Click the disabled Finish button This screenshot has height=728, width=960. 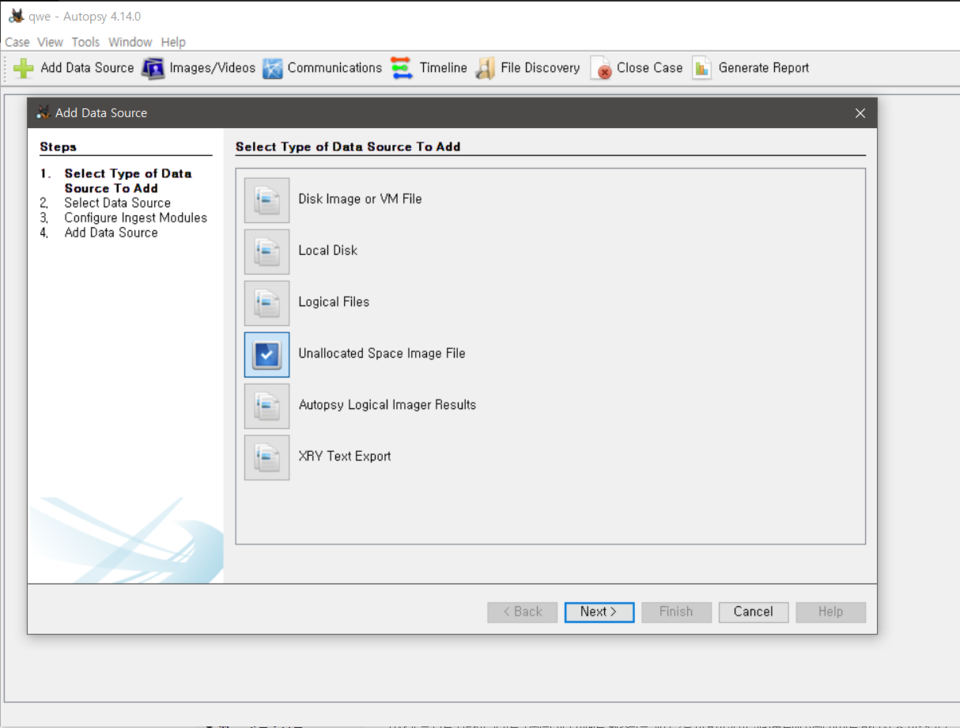tap(677, 612)
